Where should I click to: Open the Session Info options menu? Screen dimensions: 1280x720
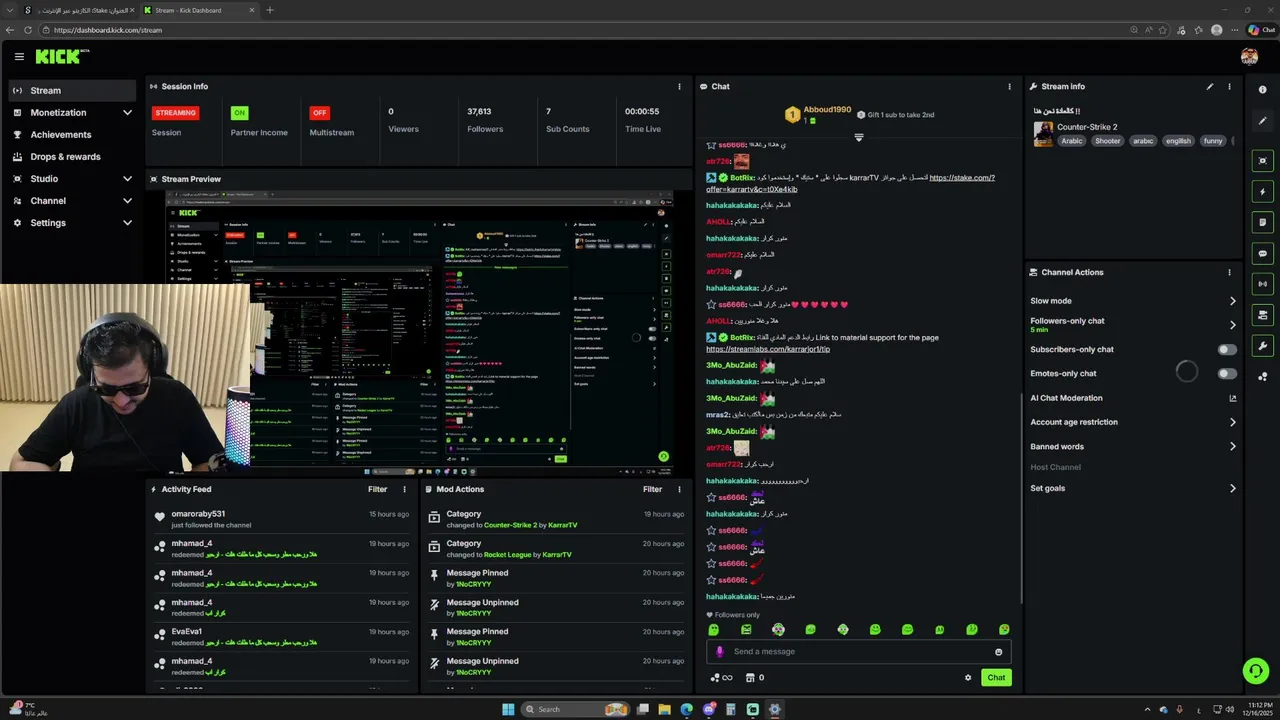pos(679,86)
